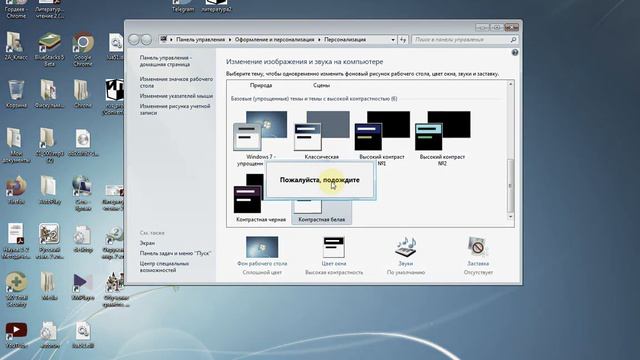This screenshot has height=360, width=640.
Task: Select the PDF document icon on desktop
Action: (16, 241)
